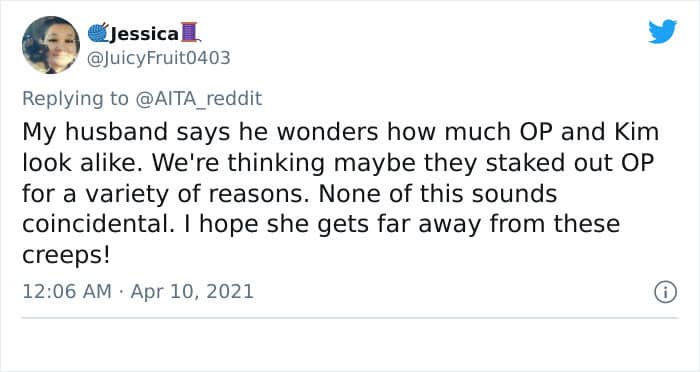Click the word 'creeps!' ending the tweet
The width and height of the screenshot is (700, 372).
click(x=66, y=256)
